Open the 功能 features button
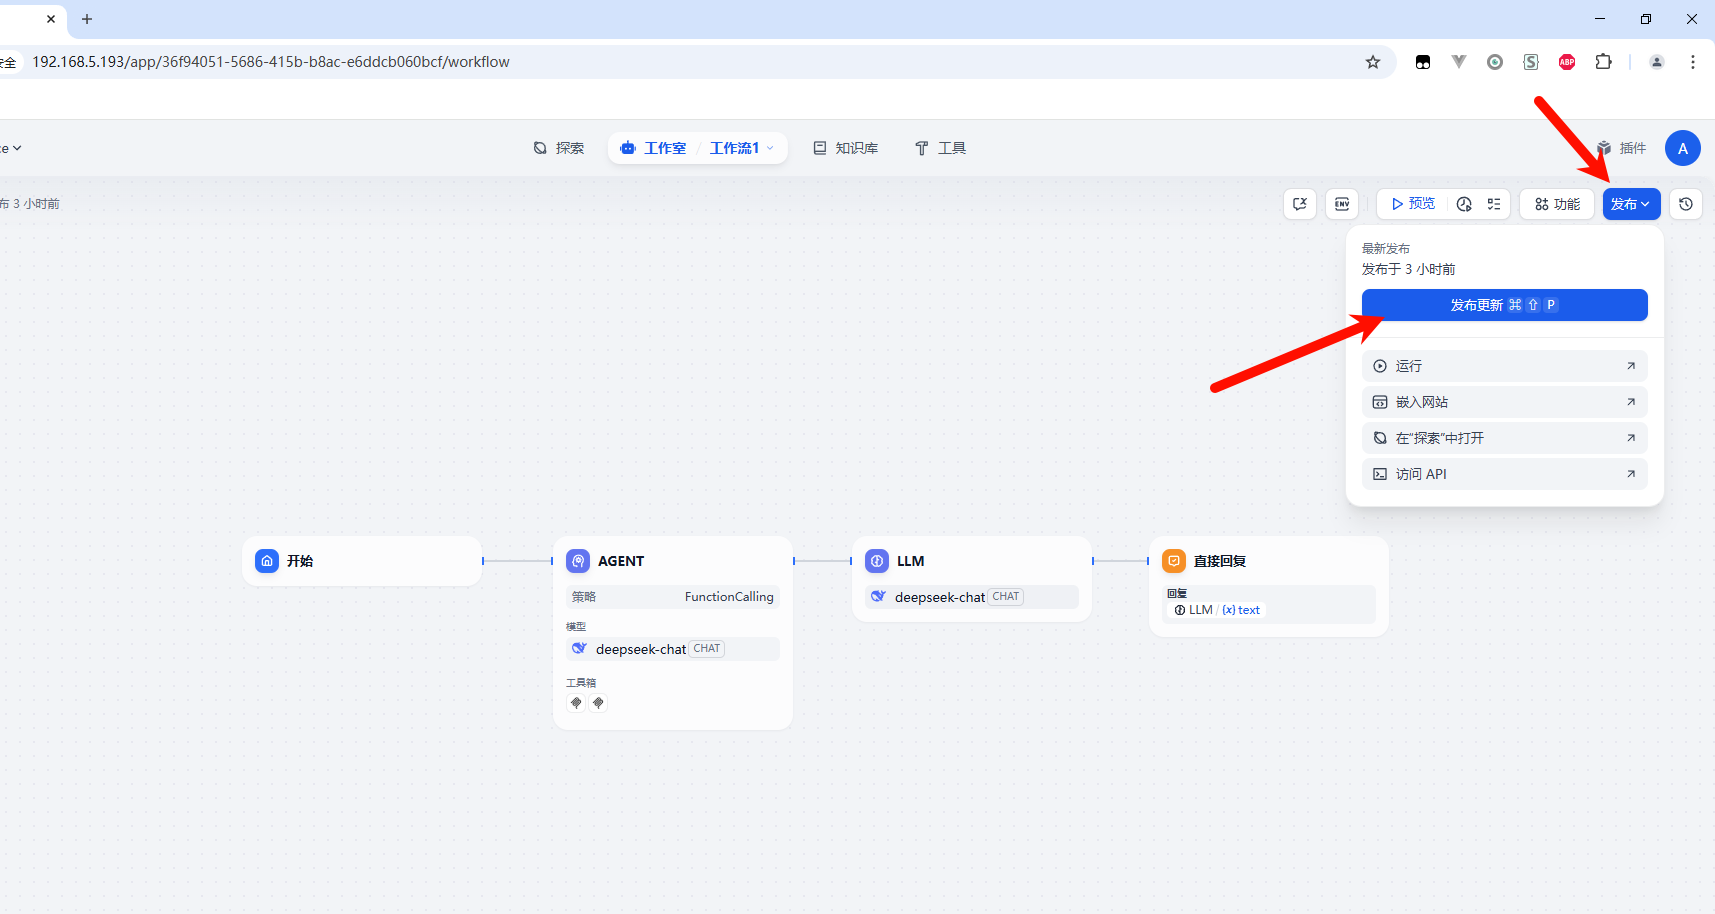This screenshot has width=1715, height=914. click(x=1557, y=204)
